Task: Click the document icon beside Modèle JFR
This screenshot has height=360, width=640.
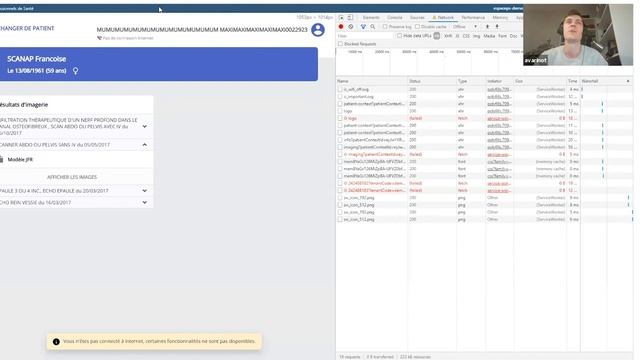Action: click(2, 159)
